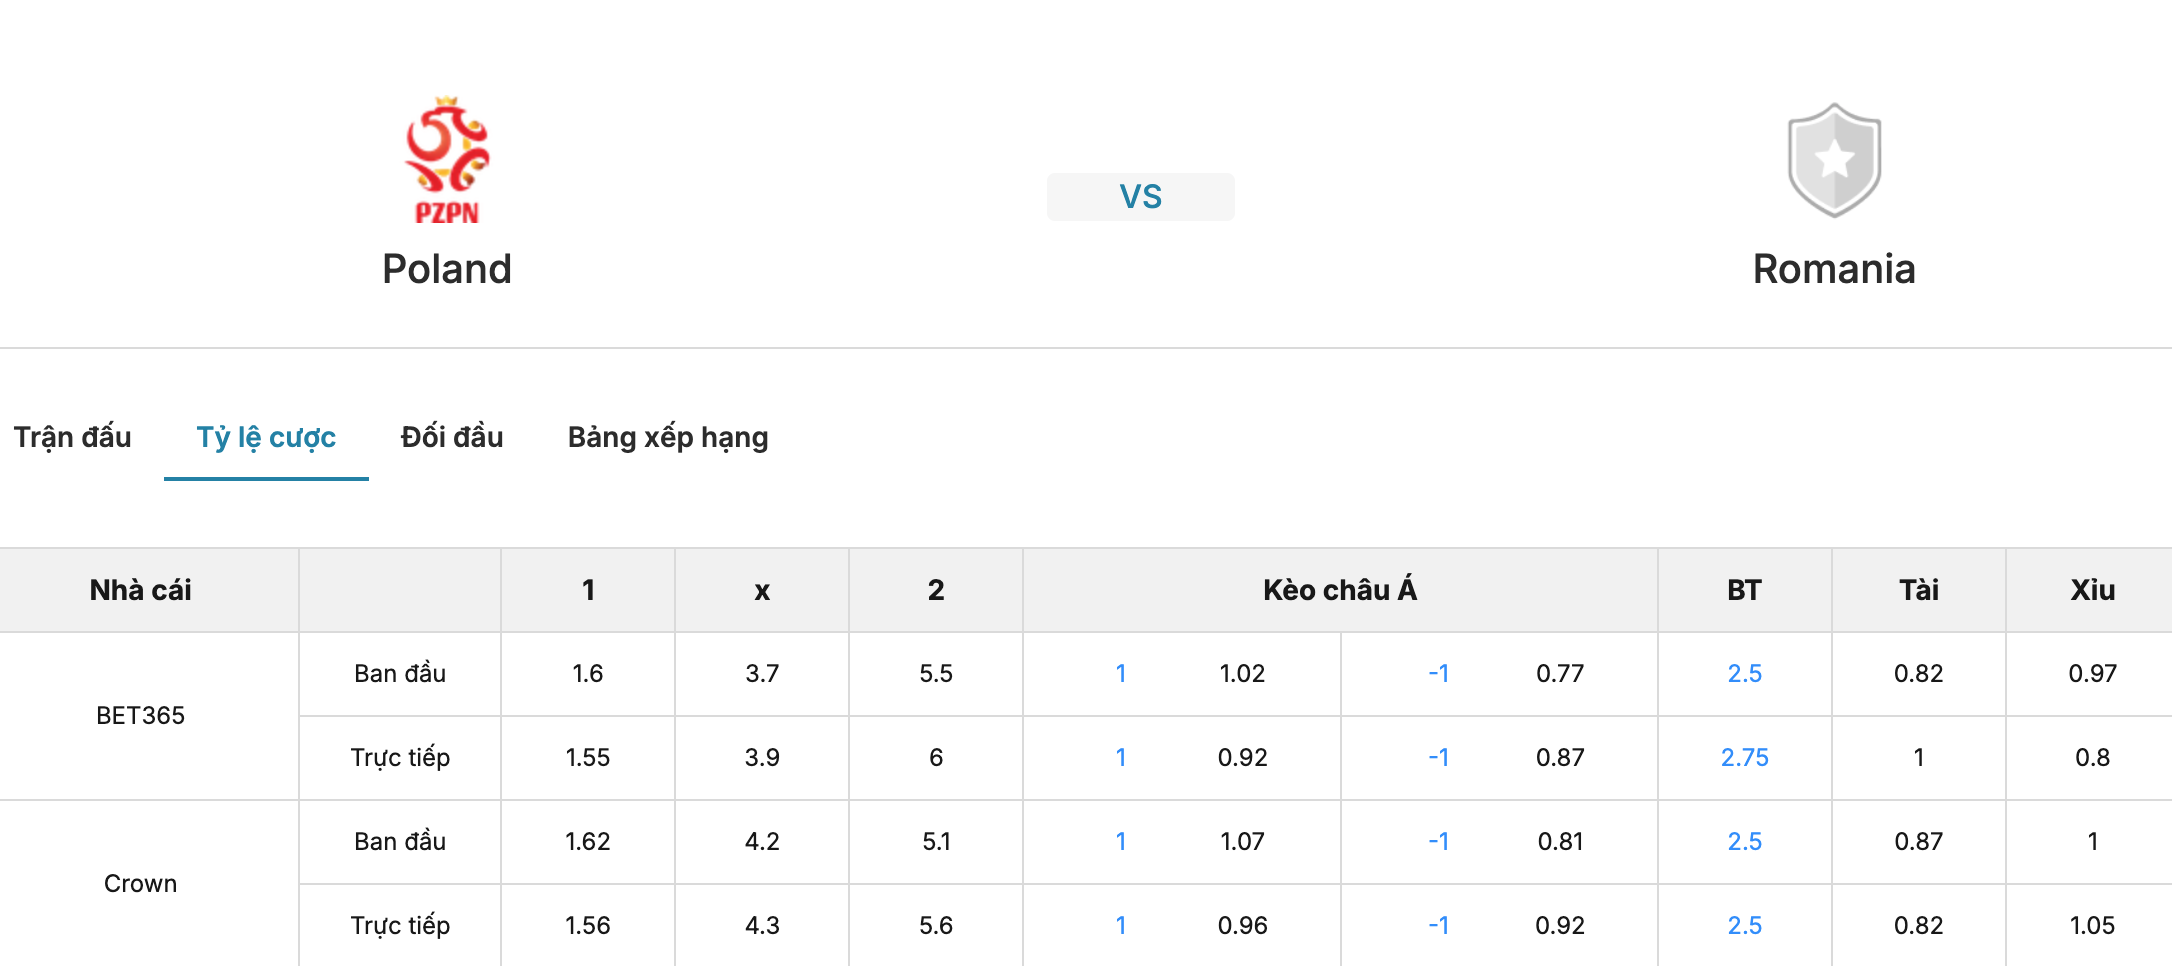Image resolution: width=2172 pixels, height=966 pixels.
Task: Switch to the Đối đầu tab
Action: point(452,437)
